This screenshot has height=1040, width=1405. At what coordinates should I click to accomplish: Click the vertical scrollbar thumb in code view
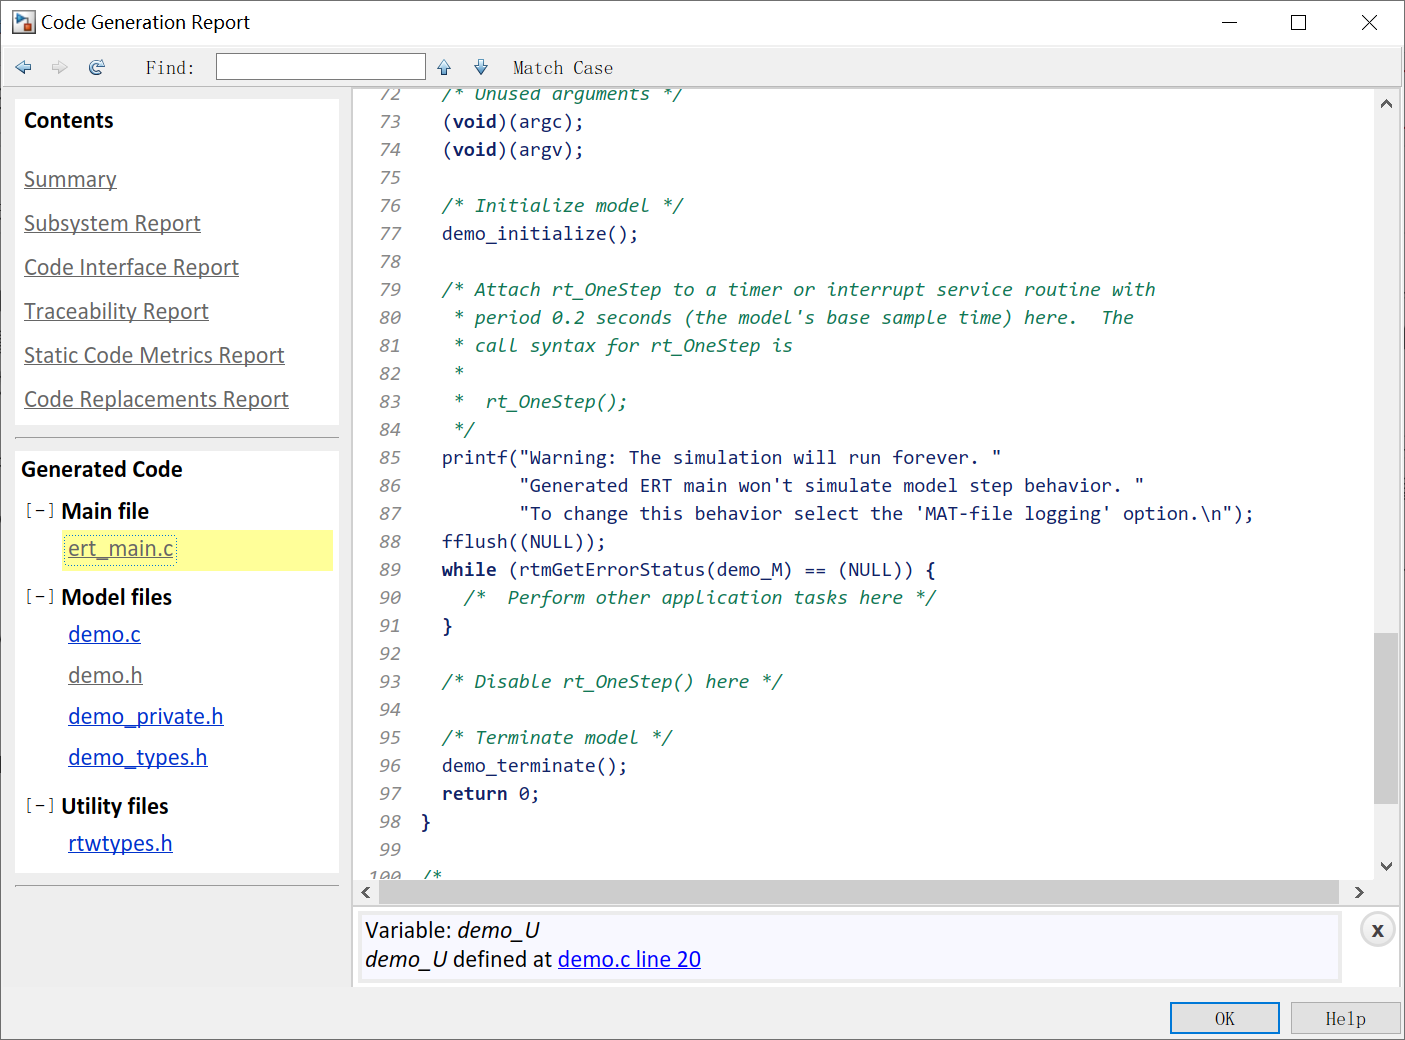click(x=1386, y=718)
